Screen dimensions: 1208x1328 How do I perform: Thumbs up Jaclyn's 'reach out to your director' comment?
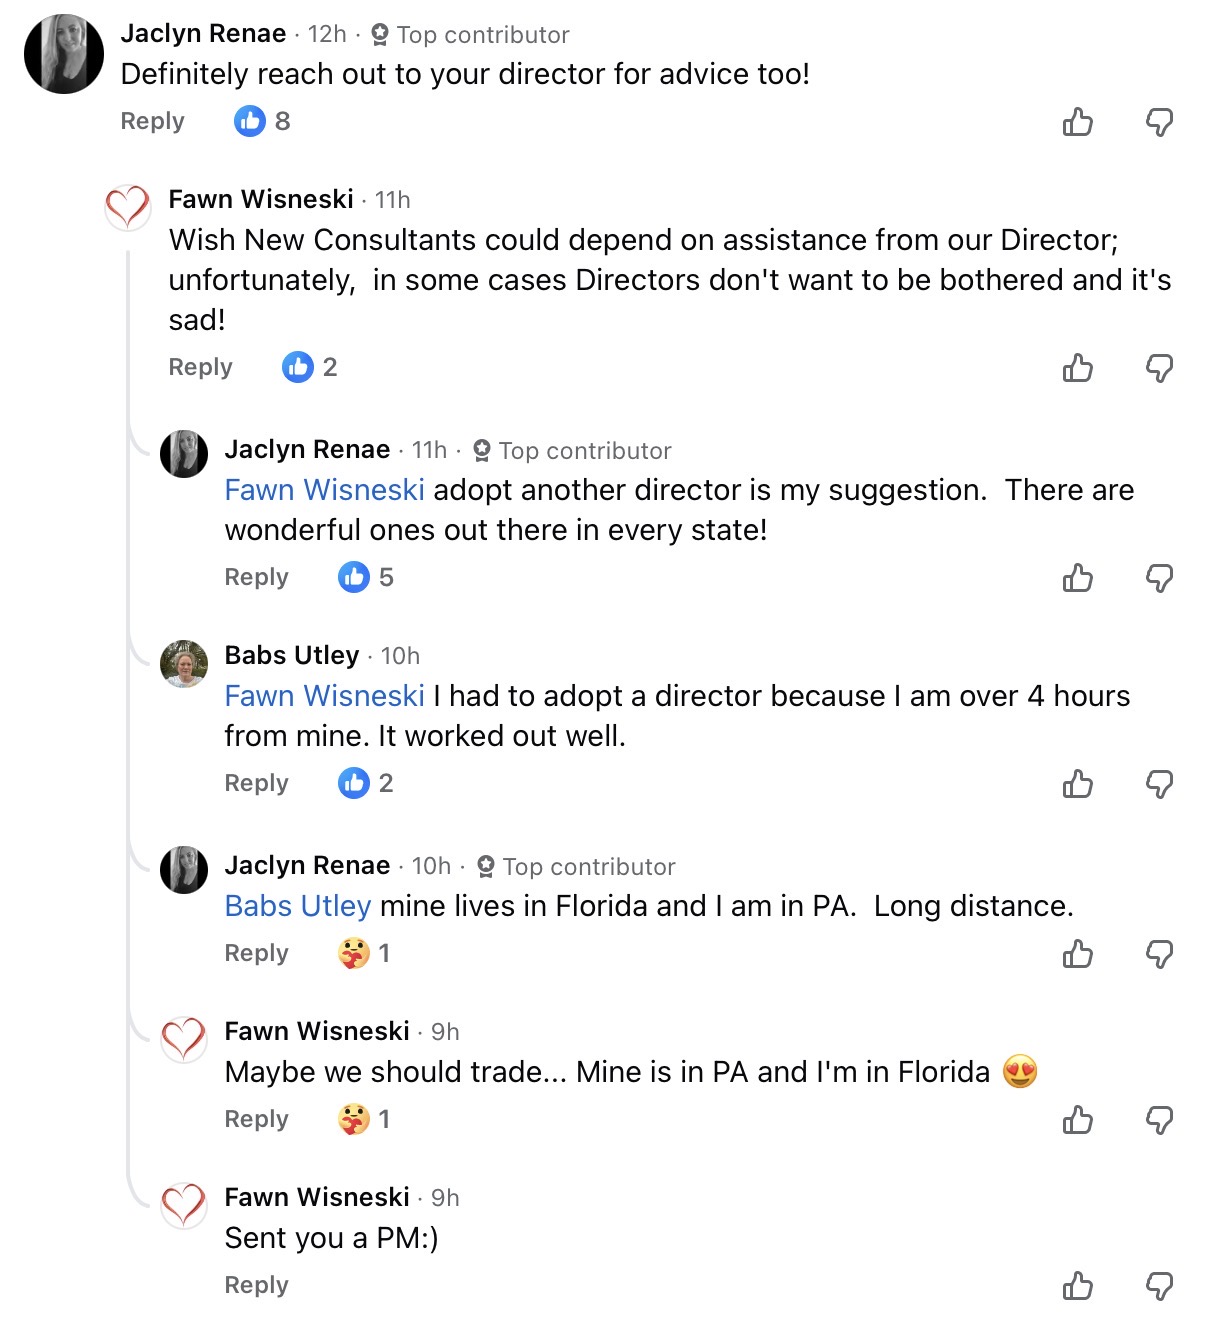click(x=1077, y=122)
